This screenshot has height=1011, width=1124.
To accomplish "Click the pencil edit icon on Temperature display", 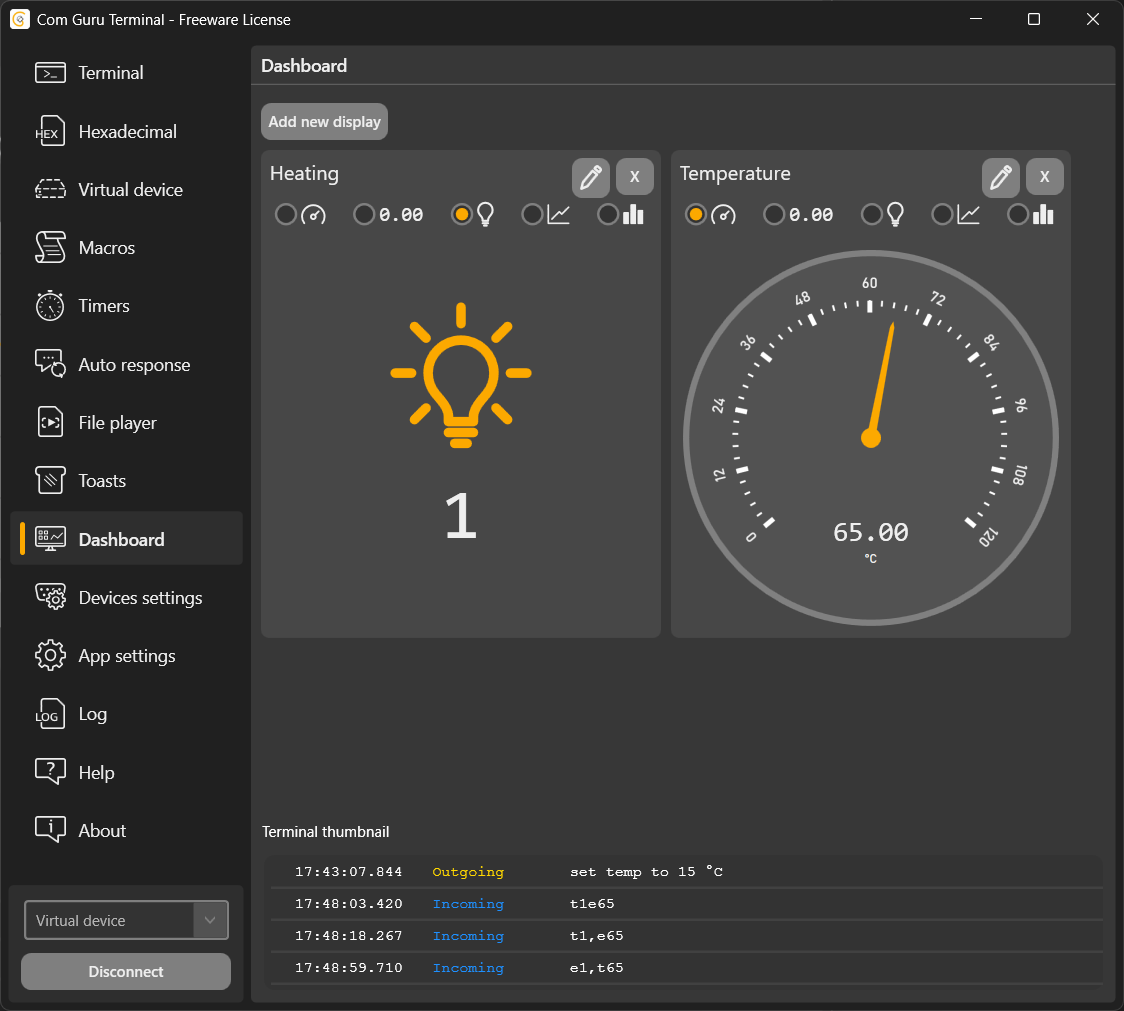I will pyautogui.click(x=1000, y=177).
